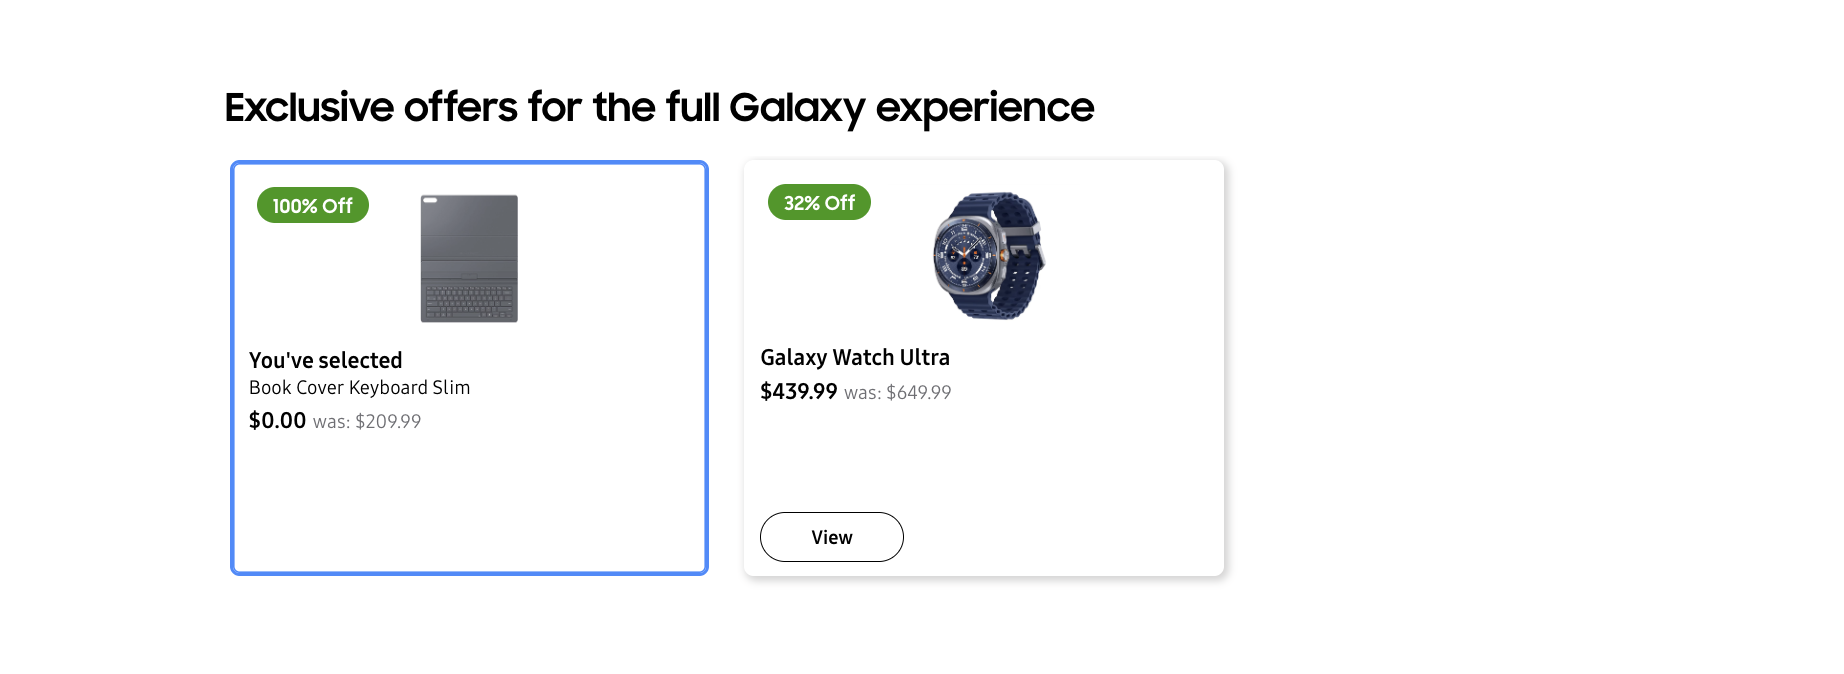Click the Book Cover Keyboard Slim product name
The height and width of the screenshot is (674, 1844).
pos(360,388)
